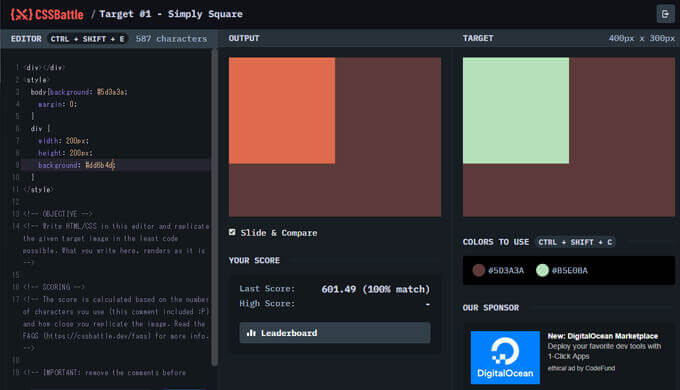
Task: Click the OUTPUT panel header label
Action: (244, 38)
